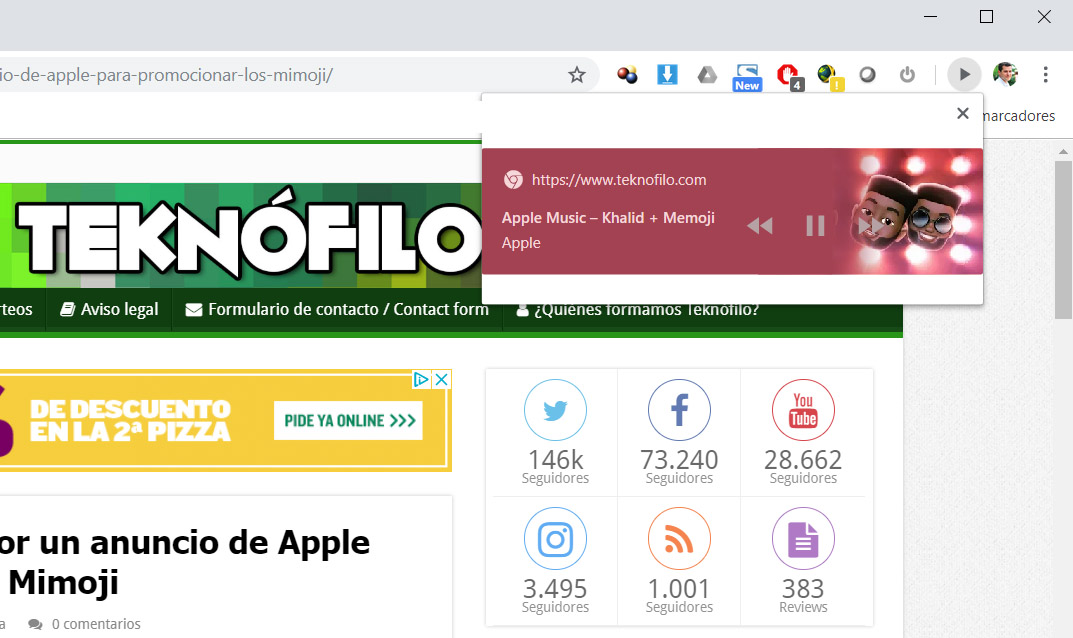Click the AdChoices triangle icon on the ad
This screenshot has width=1073, height=638.
(x=421, y=379)
